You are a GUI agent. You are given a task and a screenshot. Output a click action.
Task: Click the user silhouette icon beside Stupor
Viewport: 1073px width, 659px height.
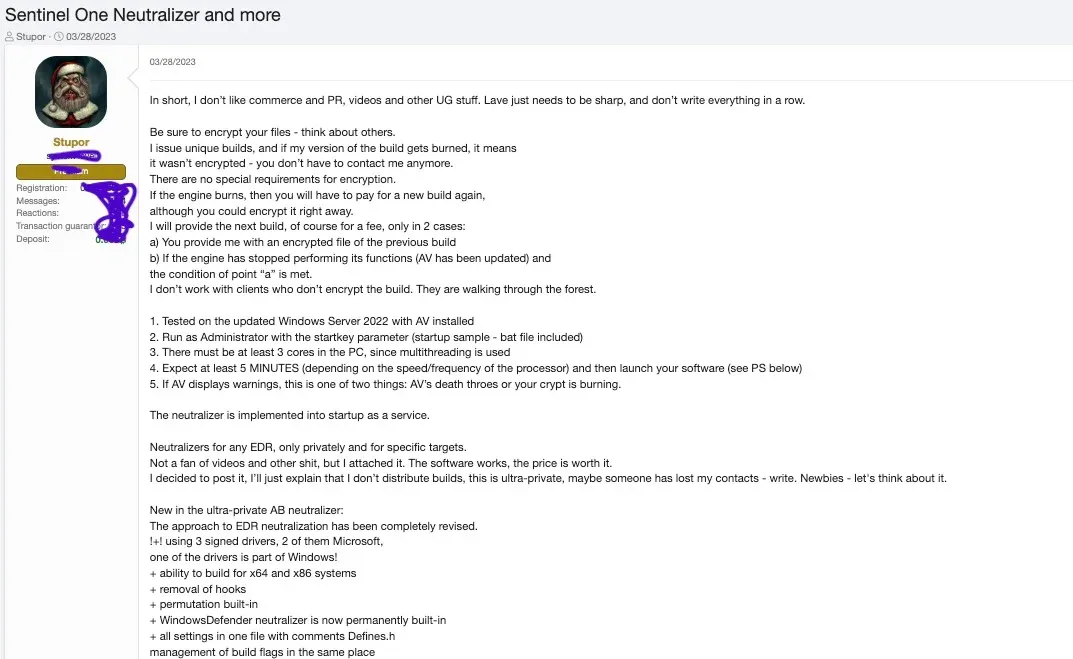point(9,36)
